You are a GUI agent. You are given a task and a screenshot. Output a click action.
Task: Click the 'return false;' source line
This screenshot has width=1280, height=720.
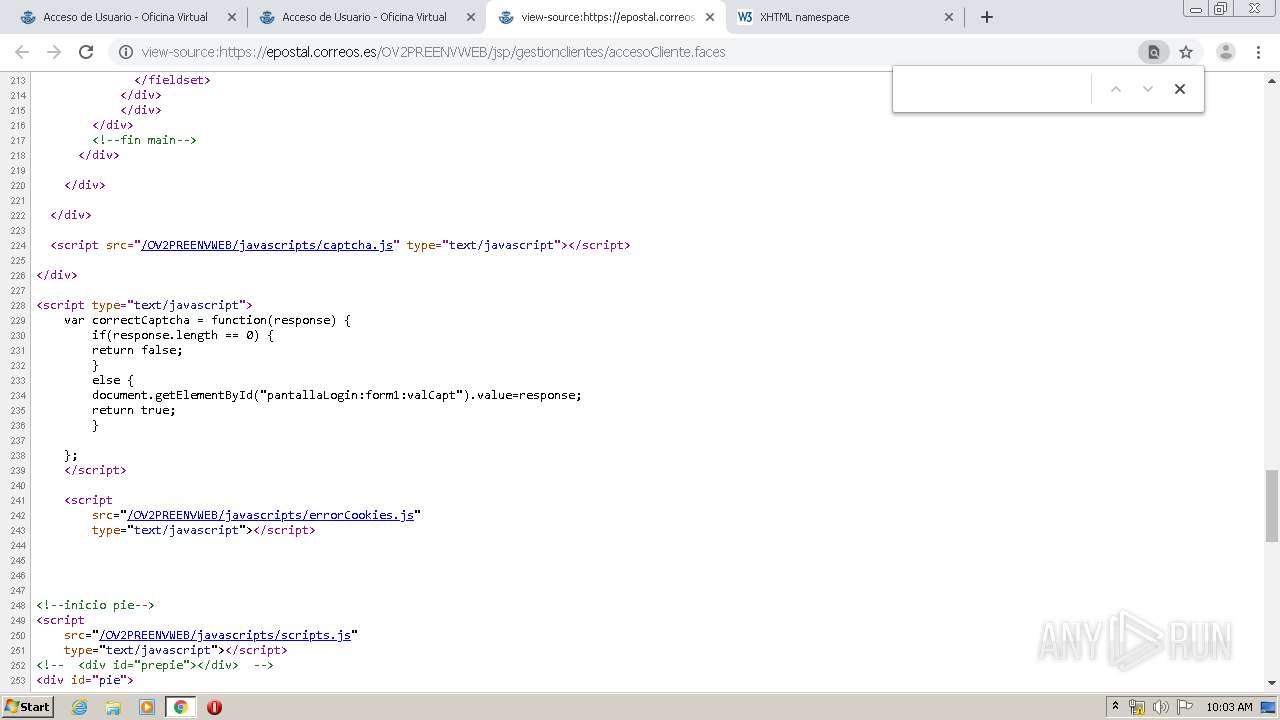click(x=137, y=350)
